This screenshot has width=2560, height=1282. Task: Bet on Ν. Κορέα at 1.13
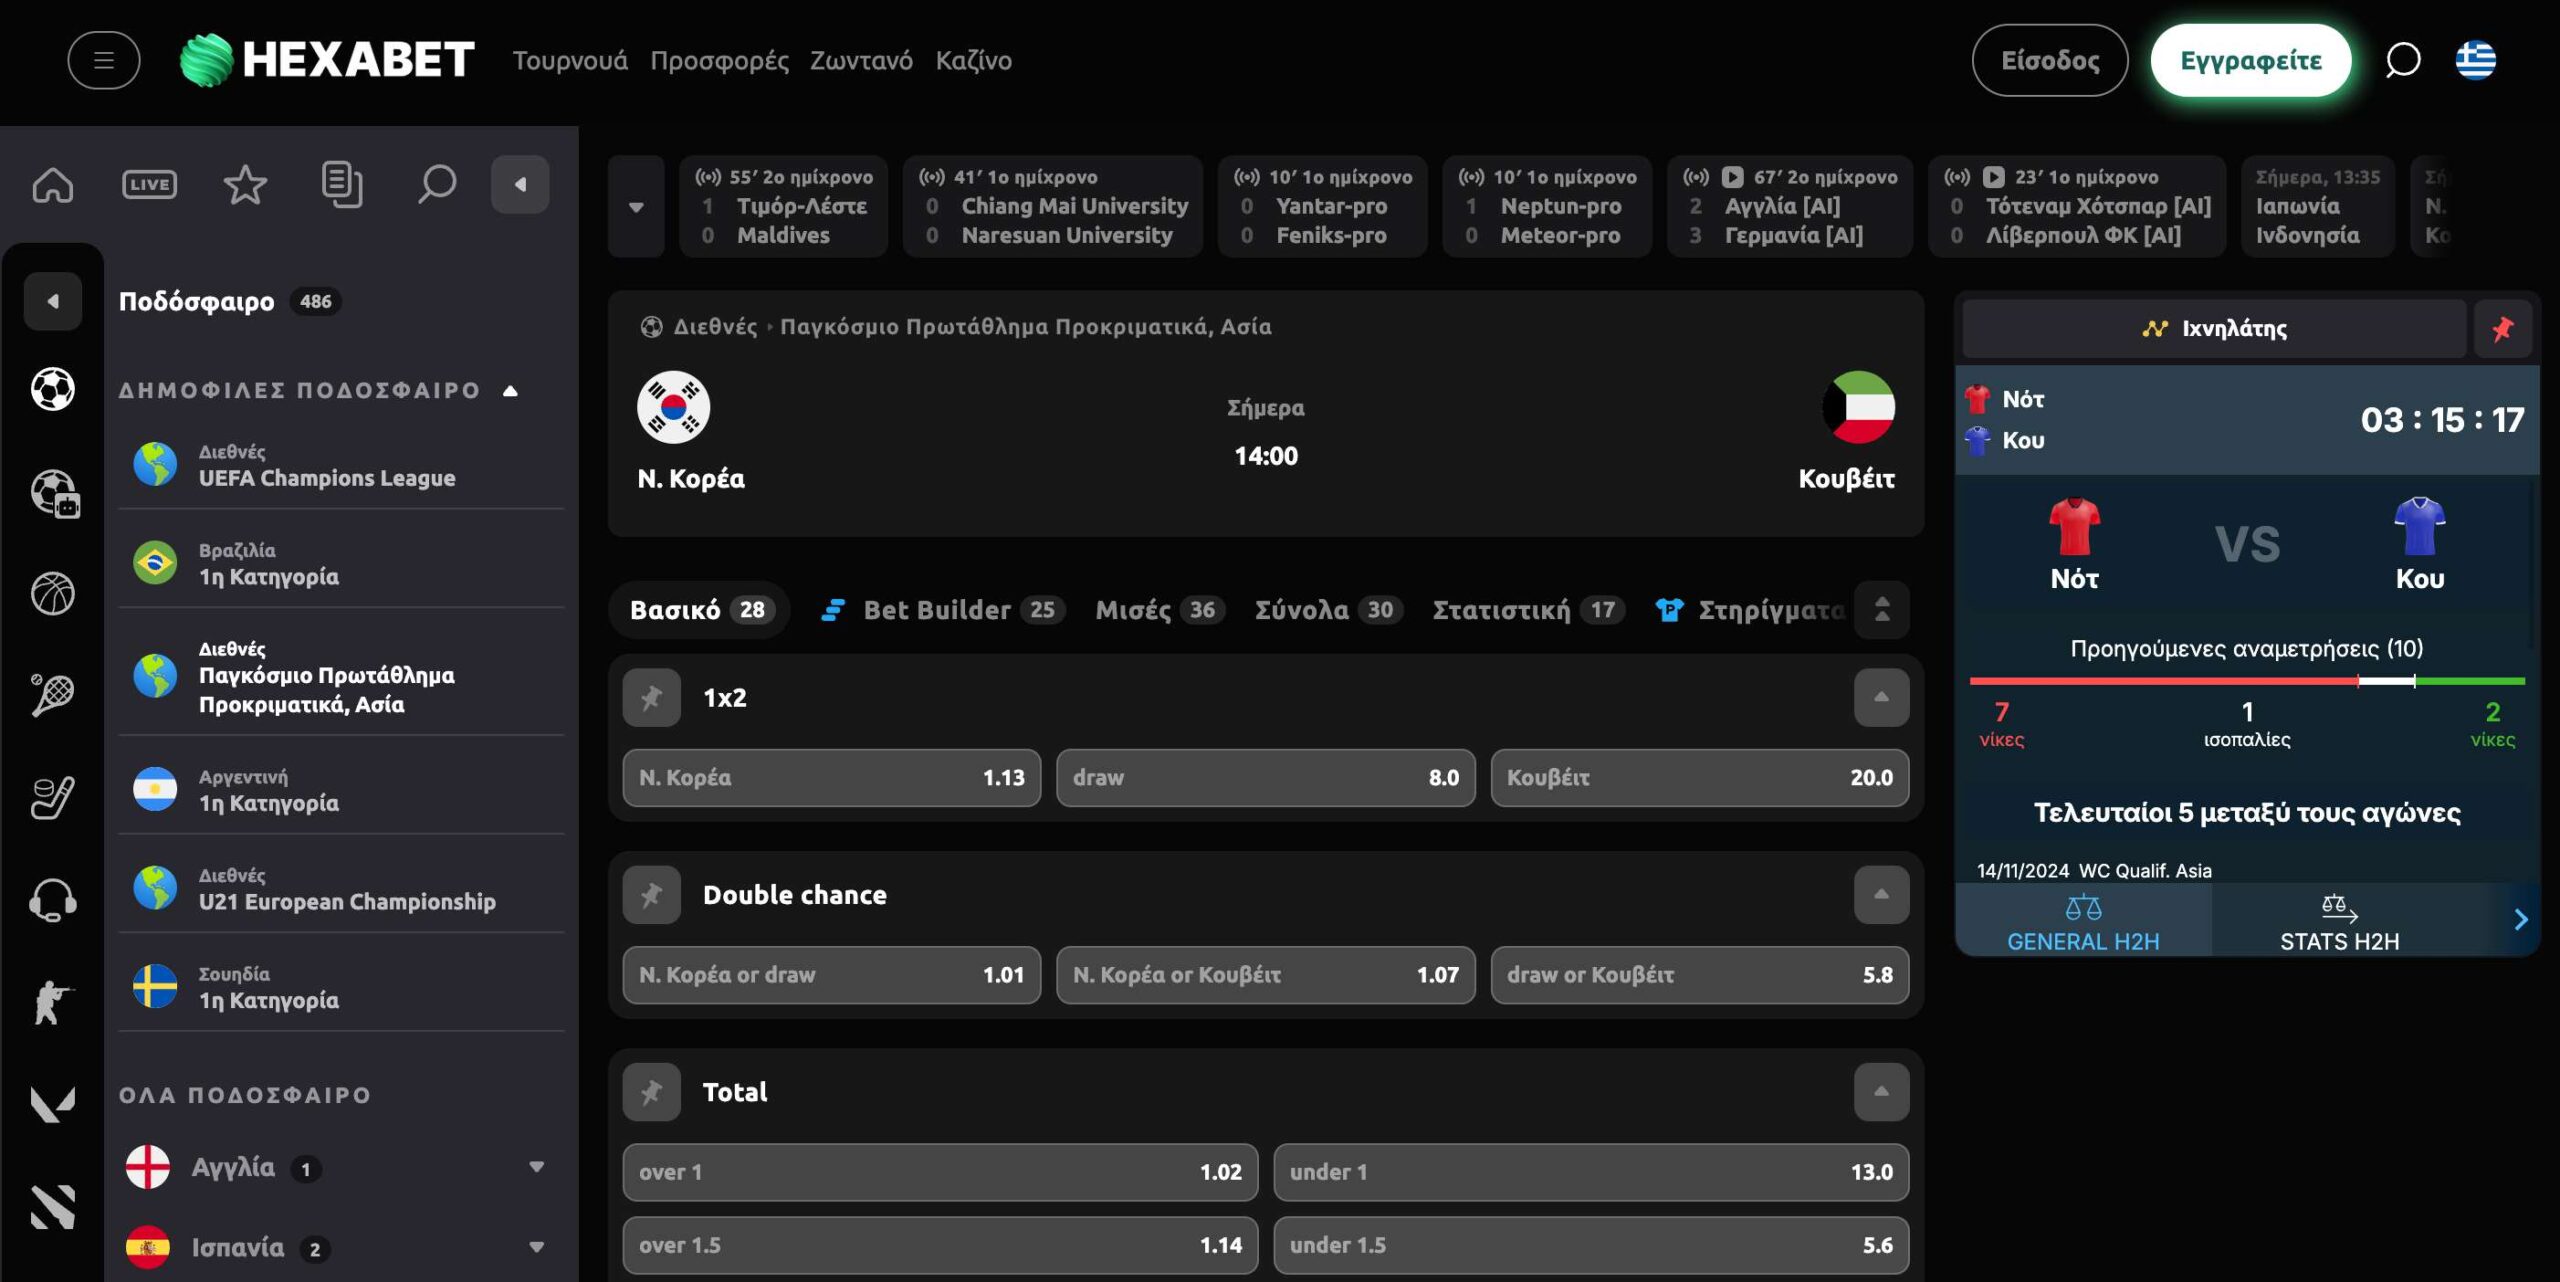tap(831, 778)
